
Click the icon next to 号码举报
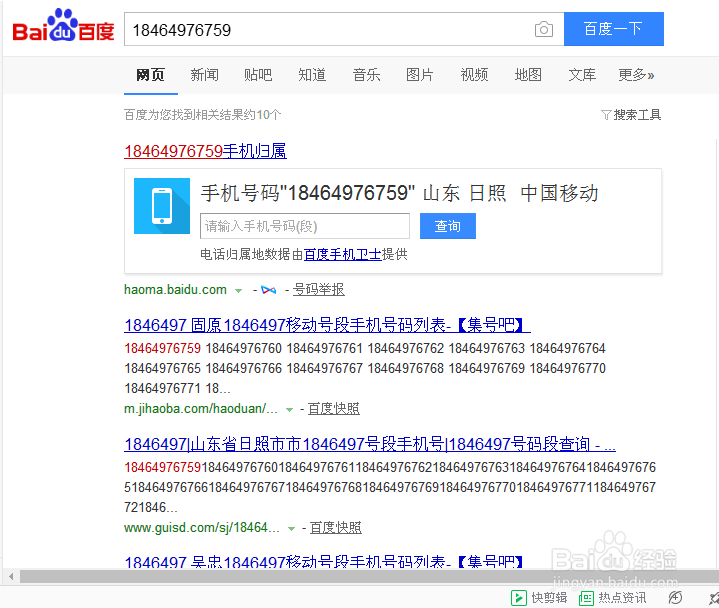pos(269,290)
